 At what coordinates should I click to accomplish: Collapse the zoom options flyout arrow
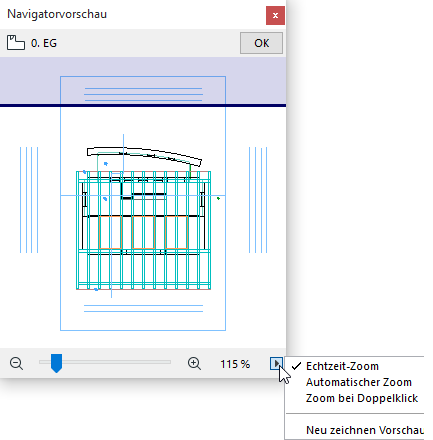pos(276,363)
